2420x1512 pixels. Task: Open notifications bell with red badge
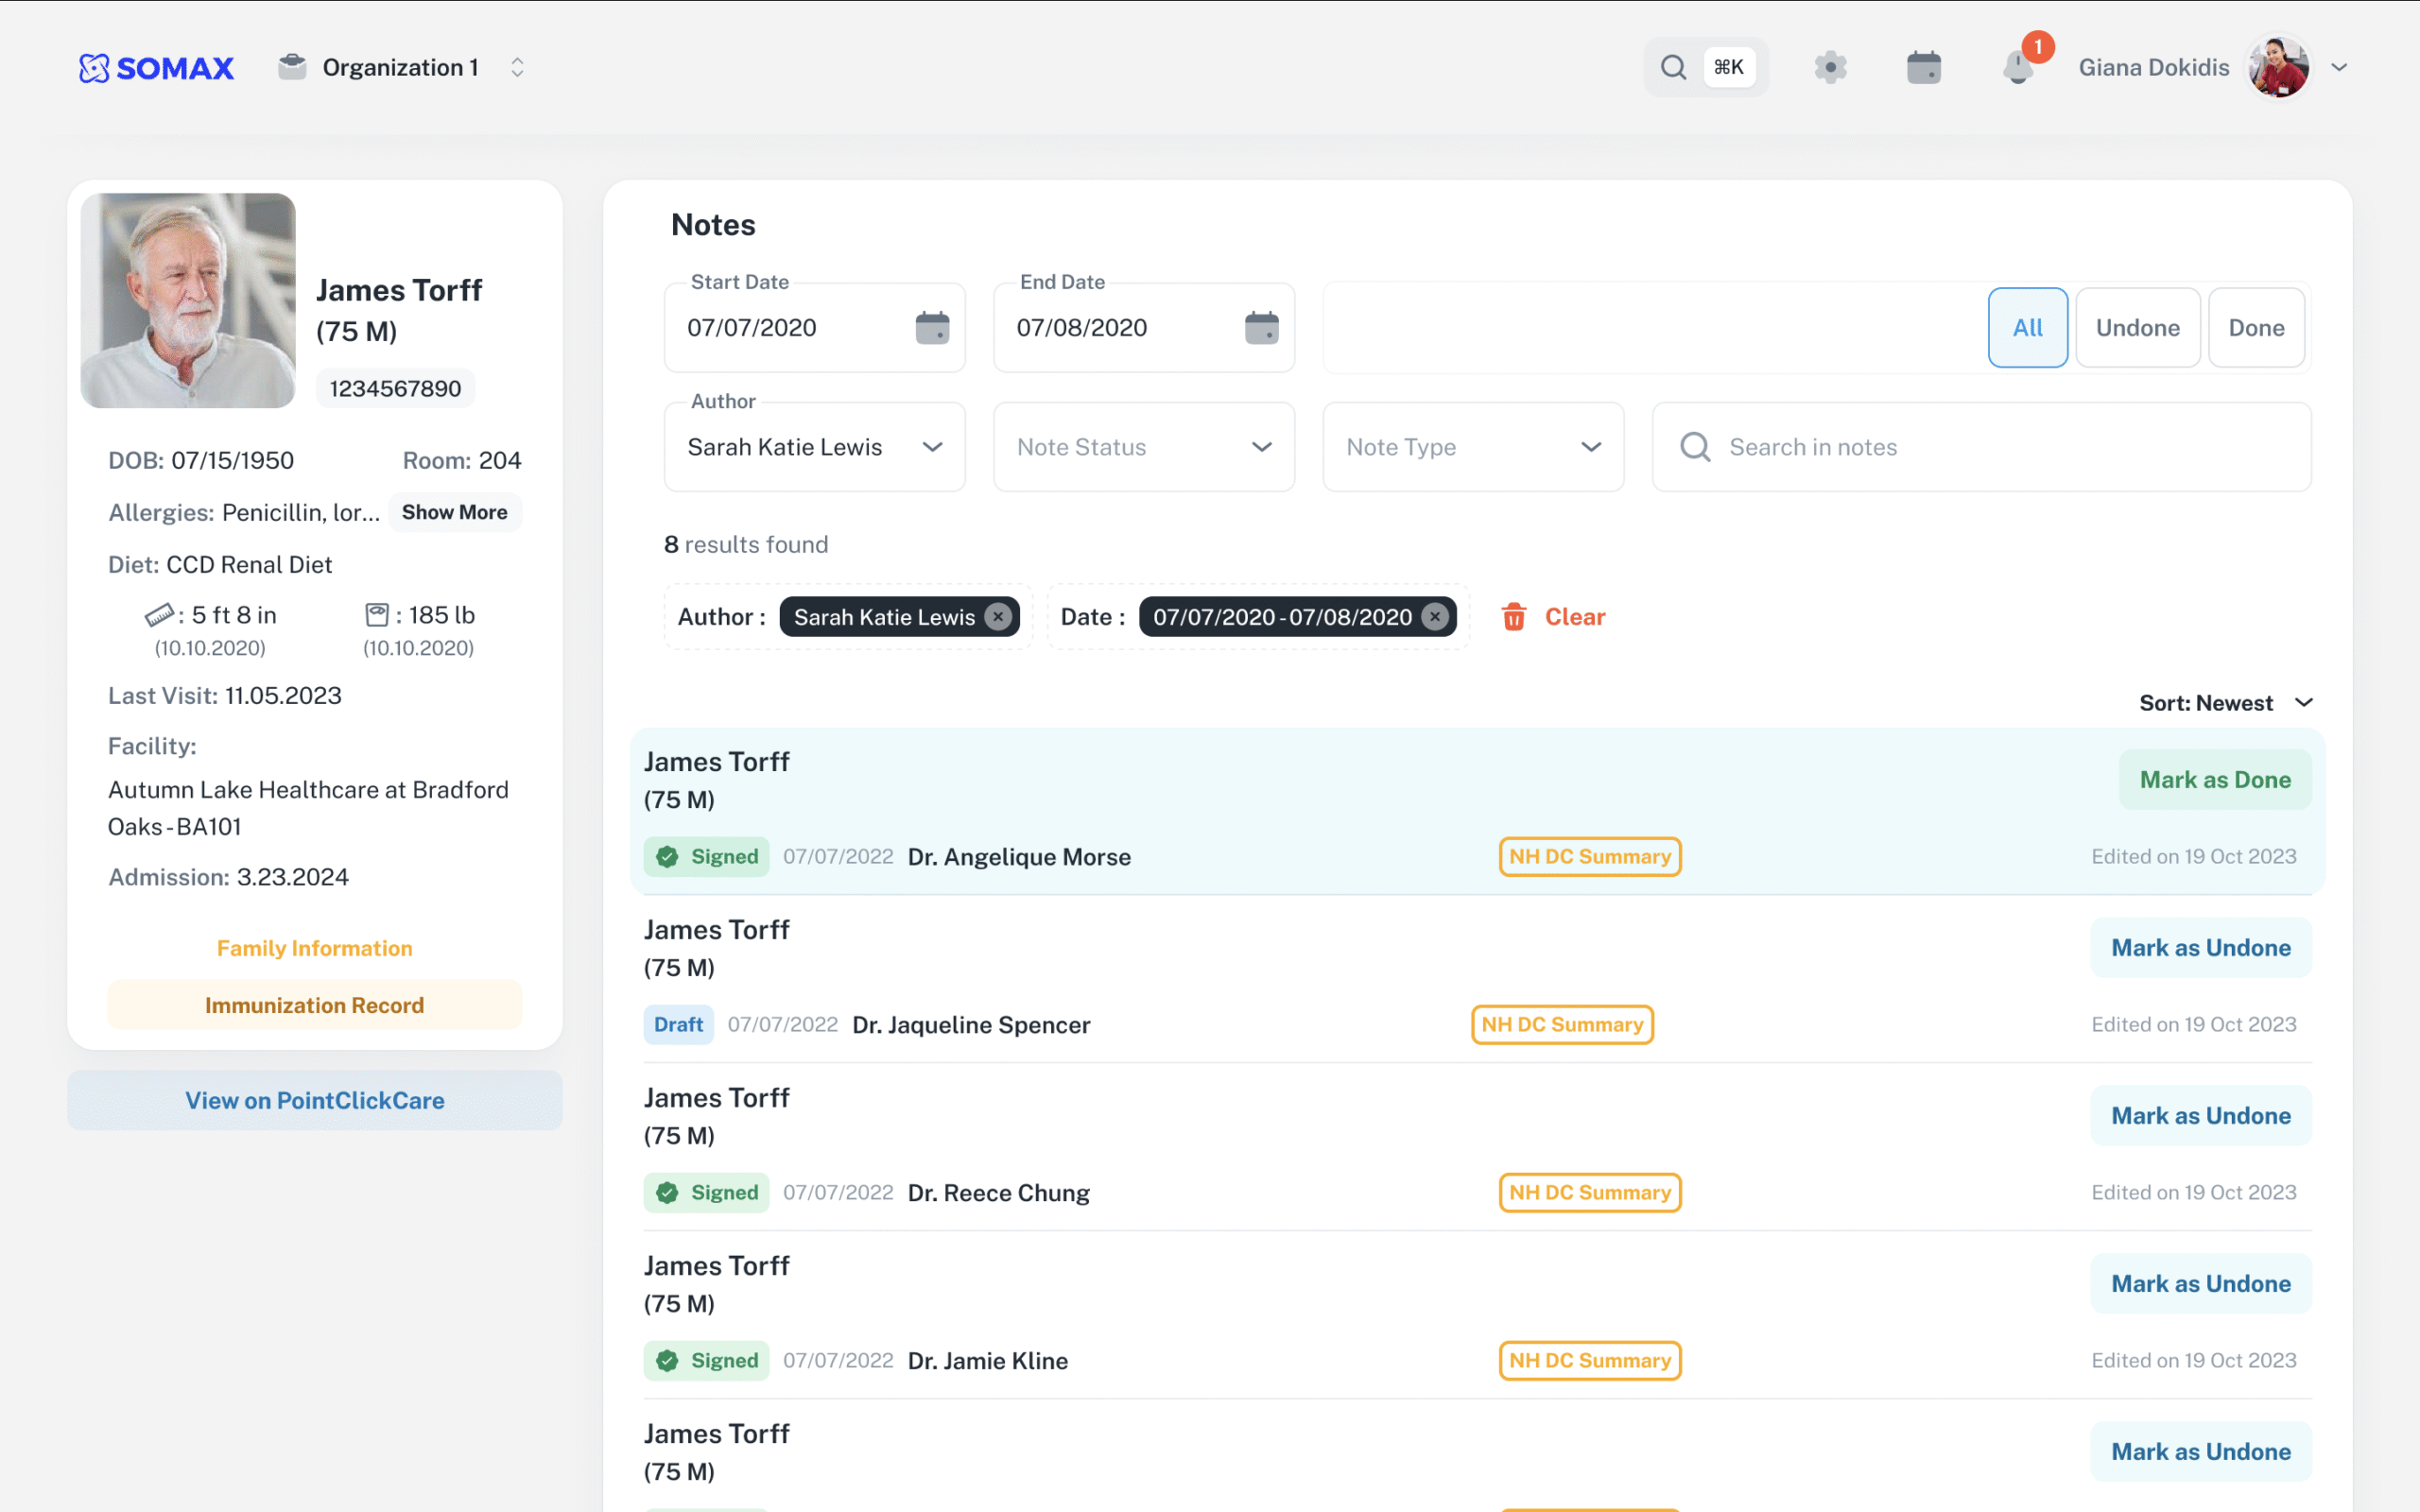click(2018, 67)
